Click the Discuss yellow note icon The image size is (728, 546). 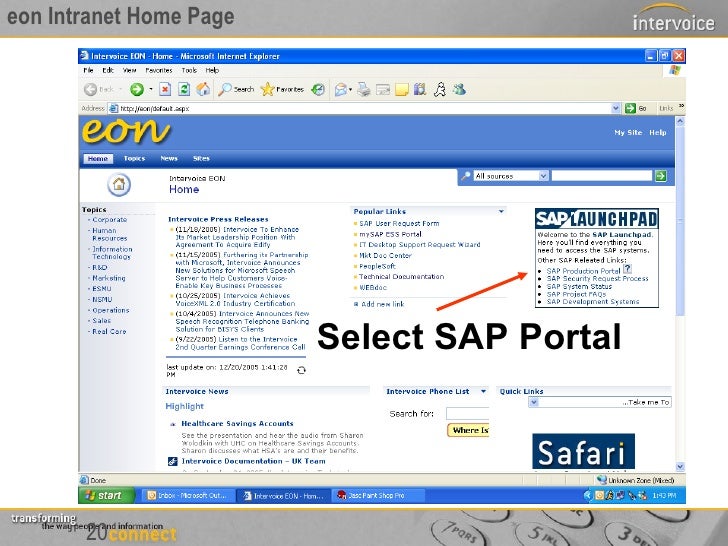402,89
